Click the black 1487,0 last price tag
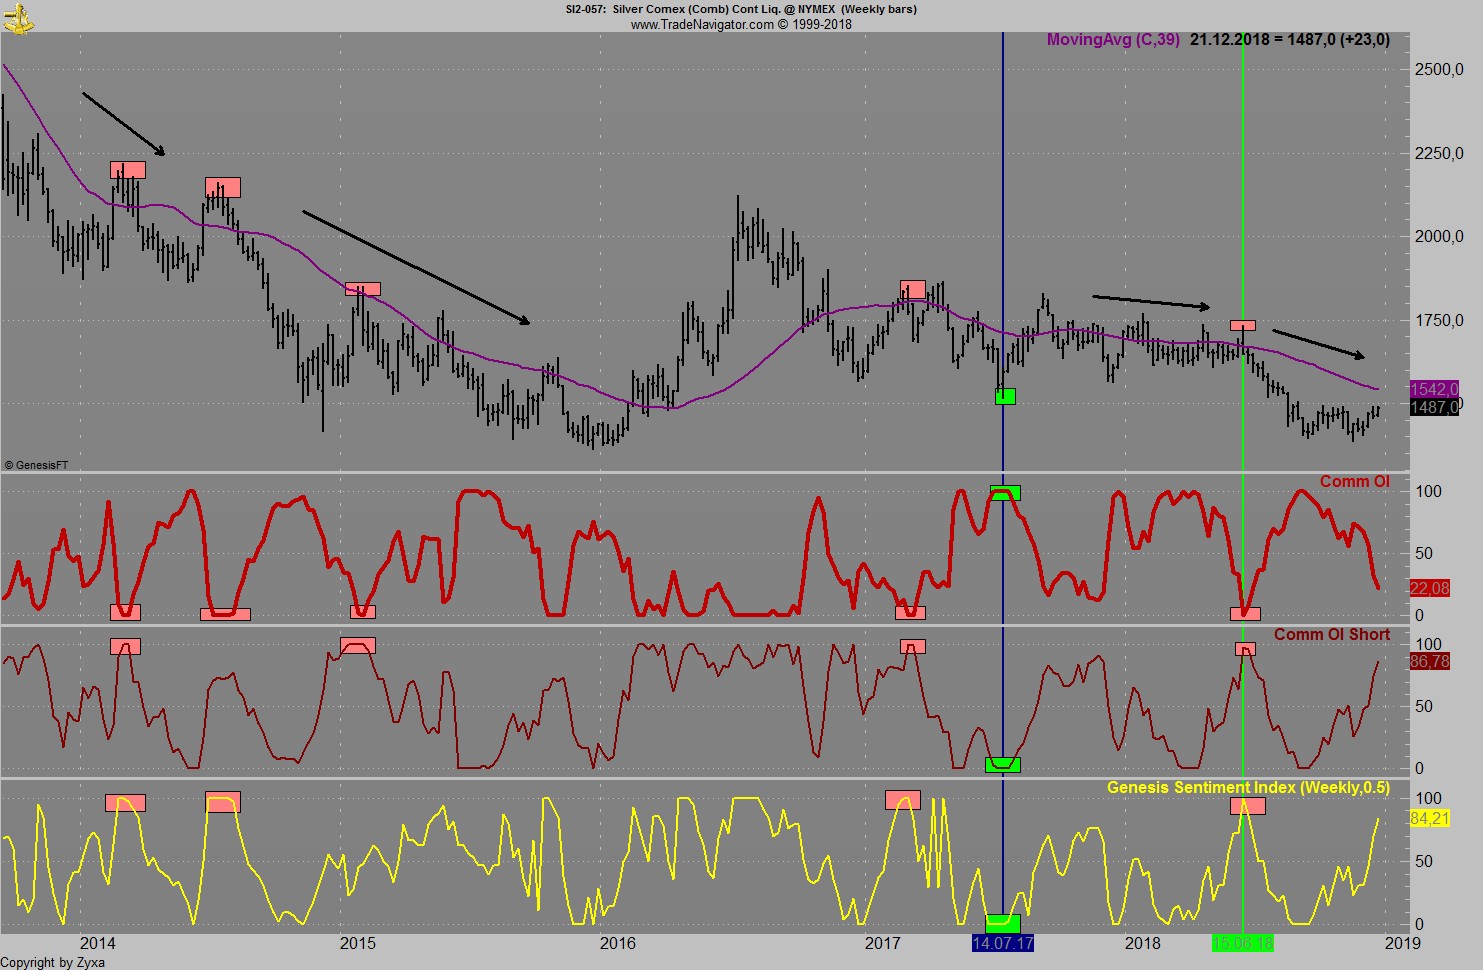 coord(1434,407)
